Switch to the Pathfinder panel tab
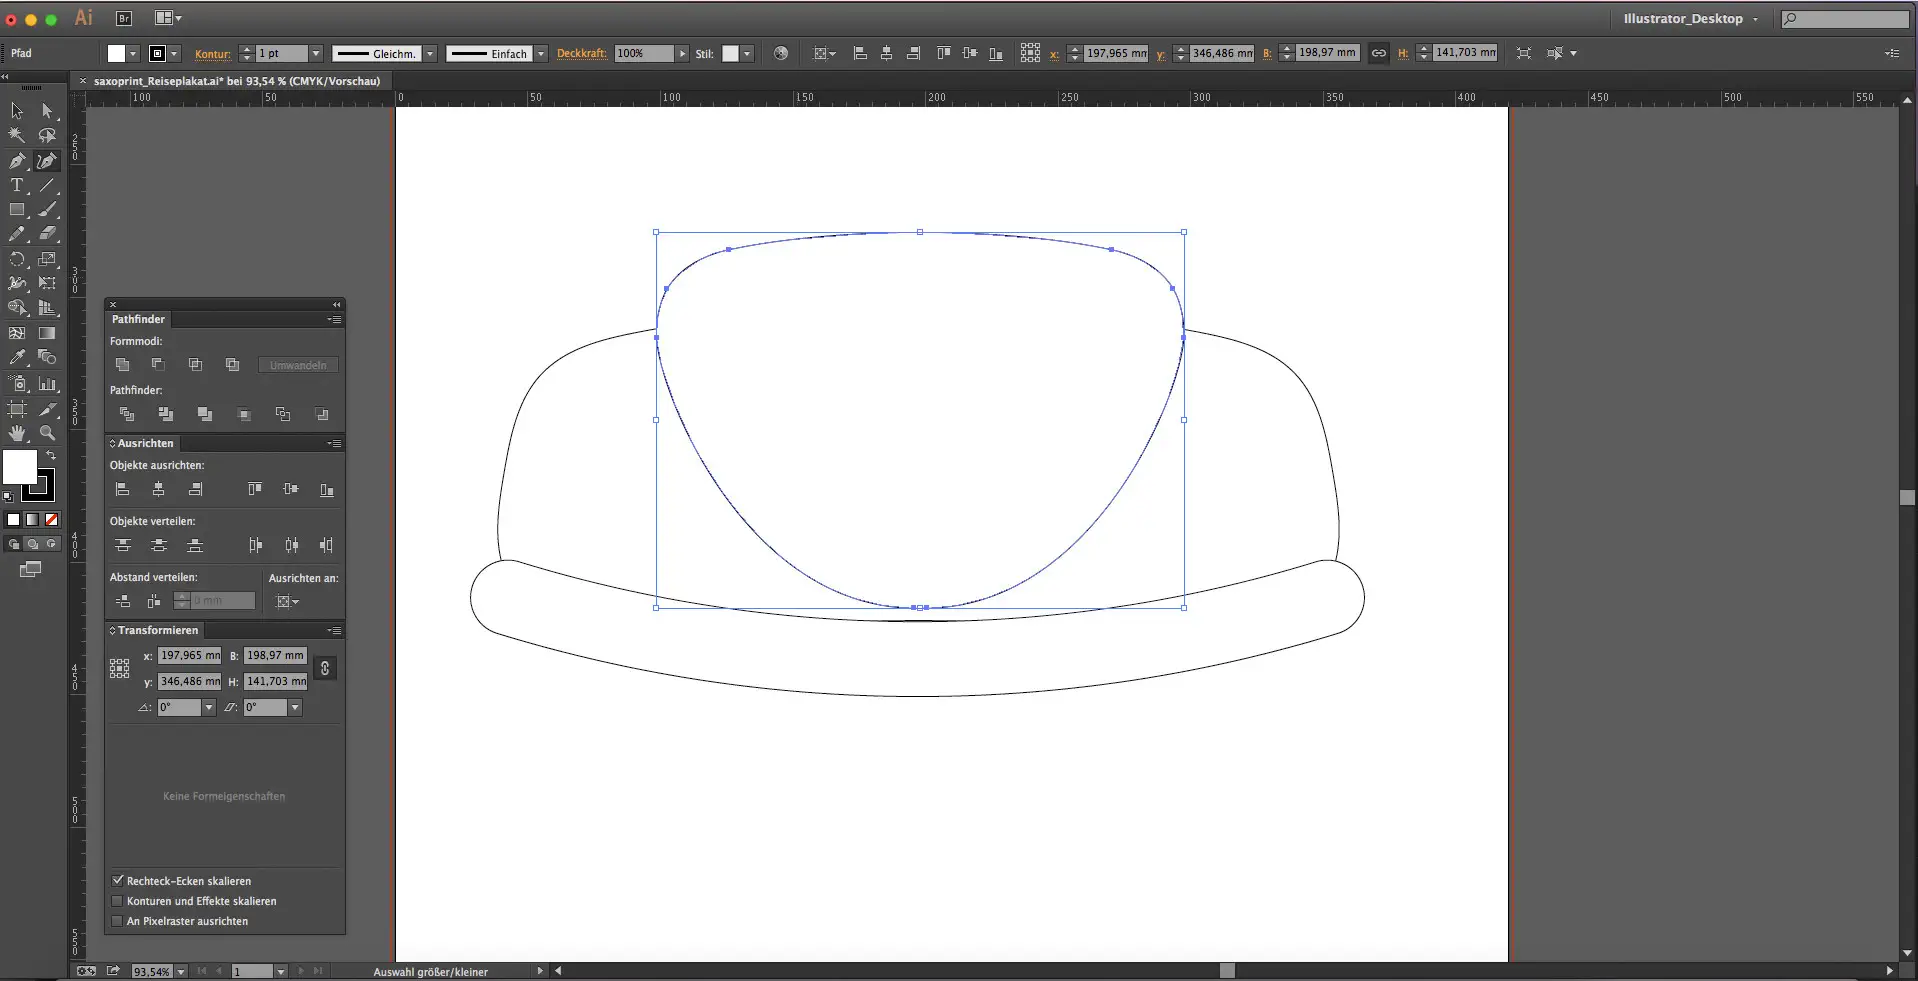 tap(138, 319)
